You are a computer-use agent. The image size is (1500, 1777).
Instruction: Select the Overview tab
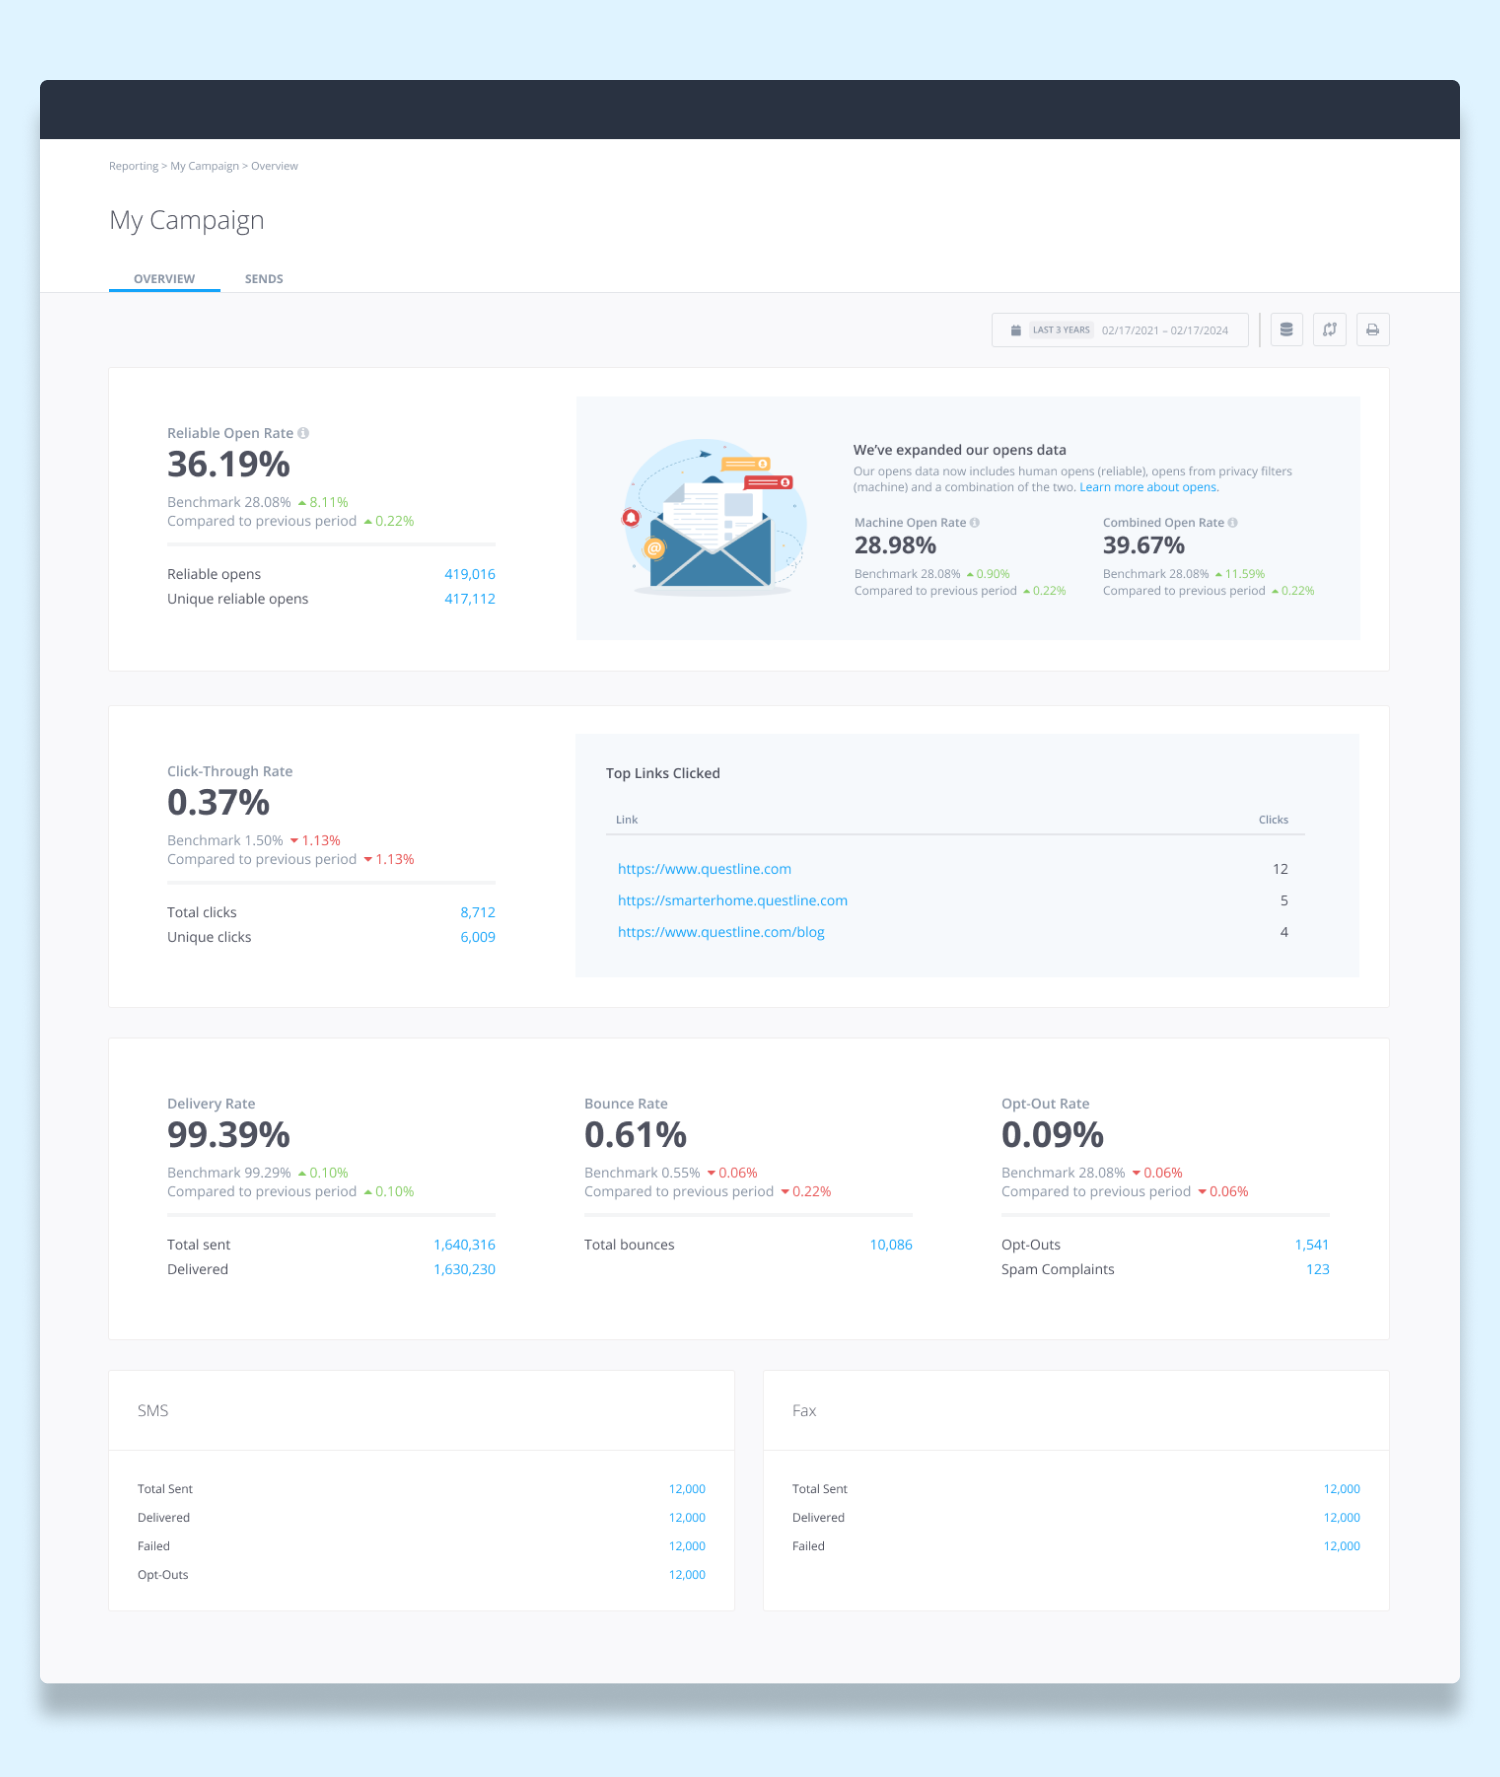tap(164, 279)
